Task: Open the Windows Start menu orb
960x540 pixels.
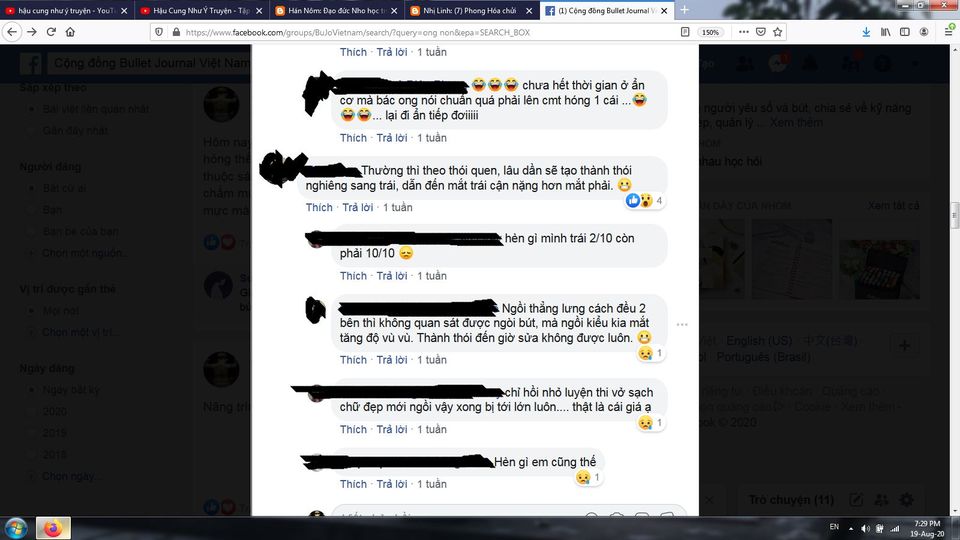Action: pyautogui.click(x=17, y=528)
